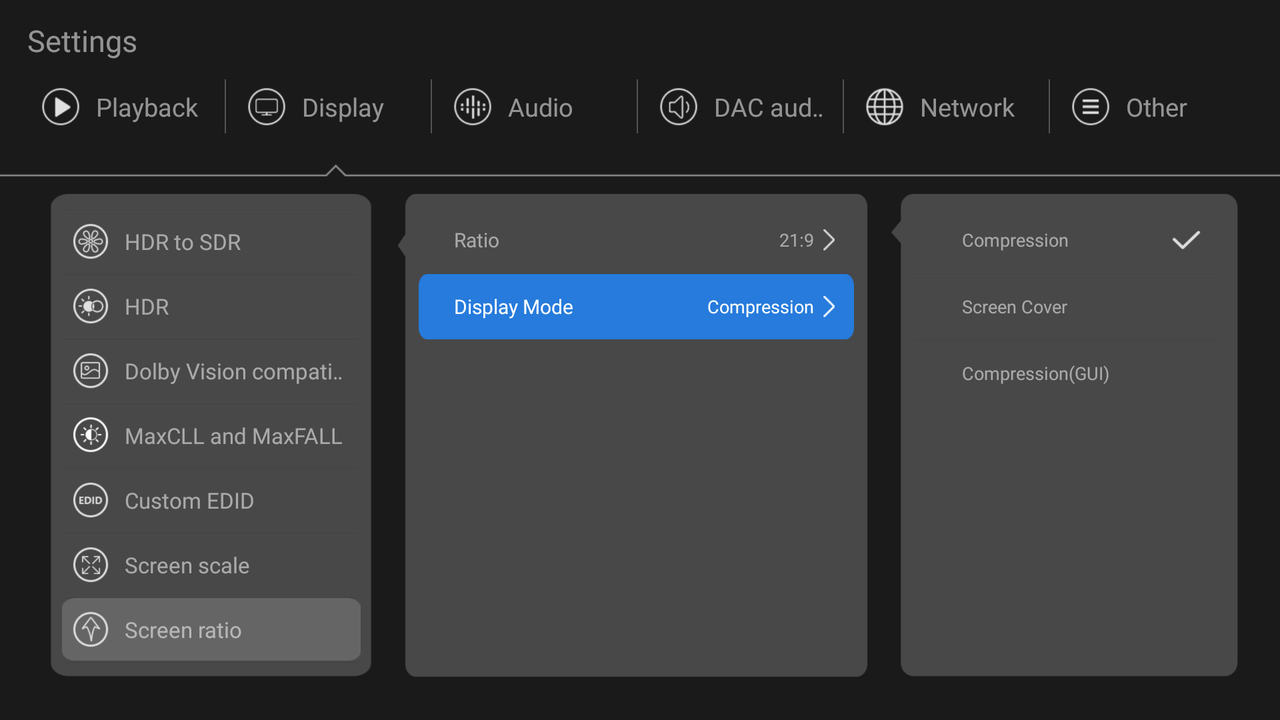This screenshot has height=720, width=1280.
Task: Click the MaxCLL and MaxFALL sun icon
Action: pos(91,436)
